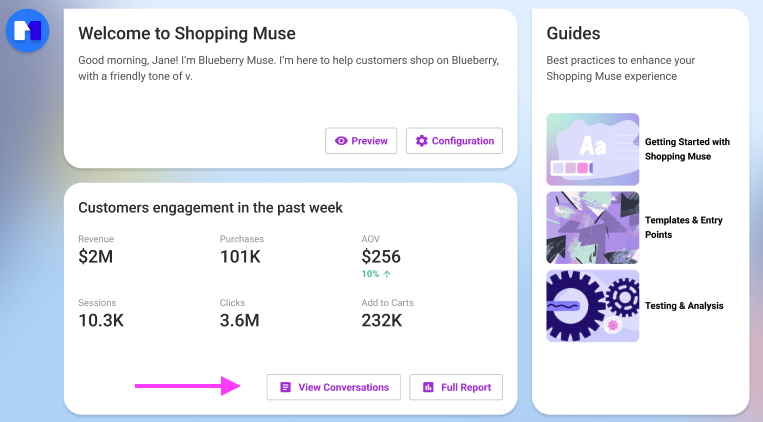Screen dimensions: 763x422
Task: Select the Getting Started with Shopping Muse link
Action: tap(687, 149)
